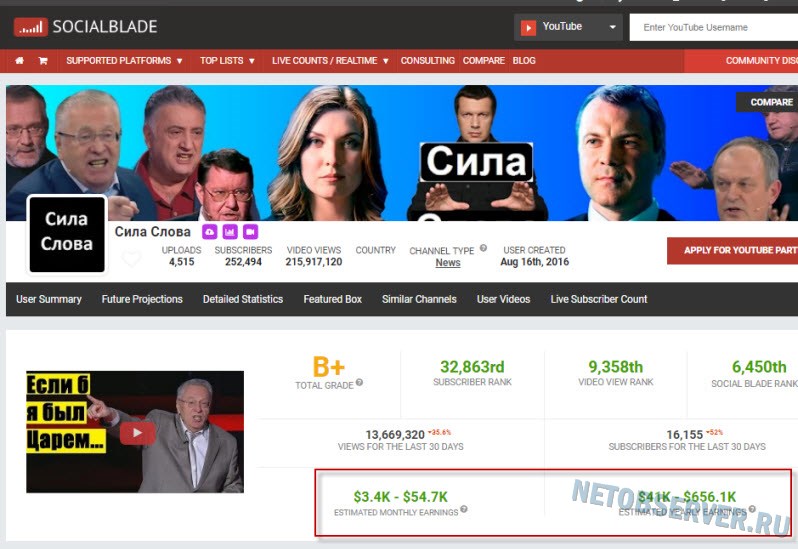Click the Сила Слова channel avatar
Viewport: 798px width, 549px height.
(x=67, y=234)
